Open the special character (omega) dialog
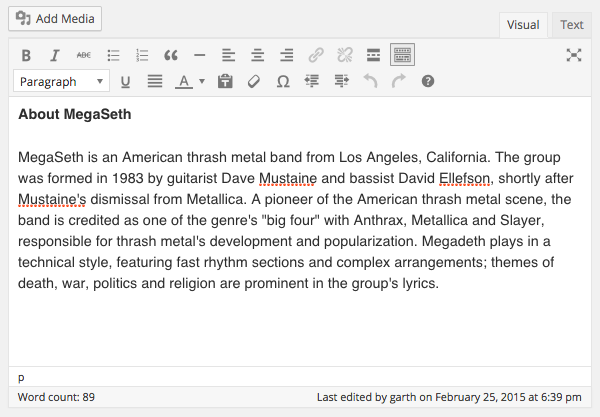 (x=283, y=81)
